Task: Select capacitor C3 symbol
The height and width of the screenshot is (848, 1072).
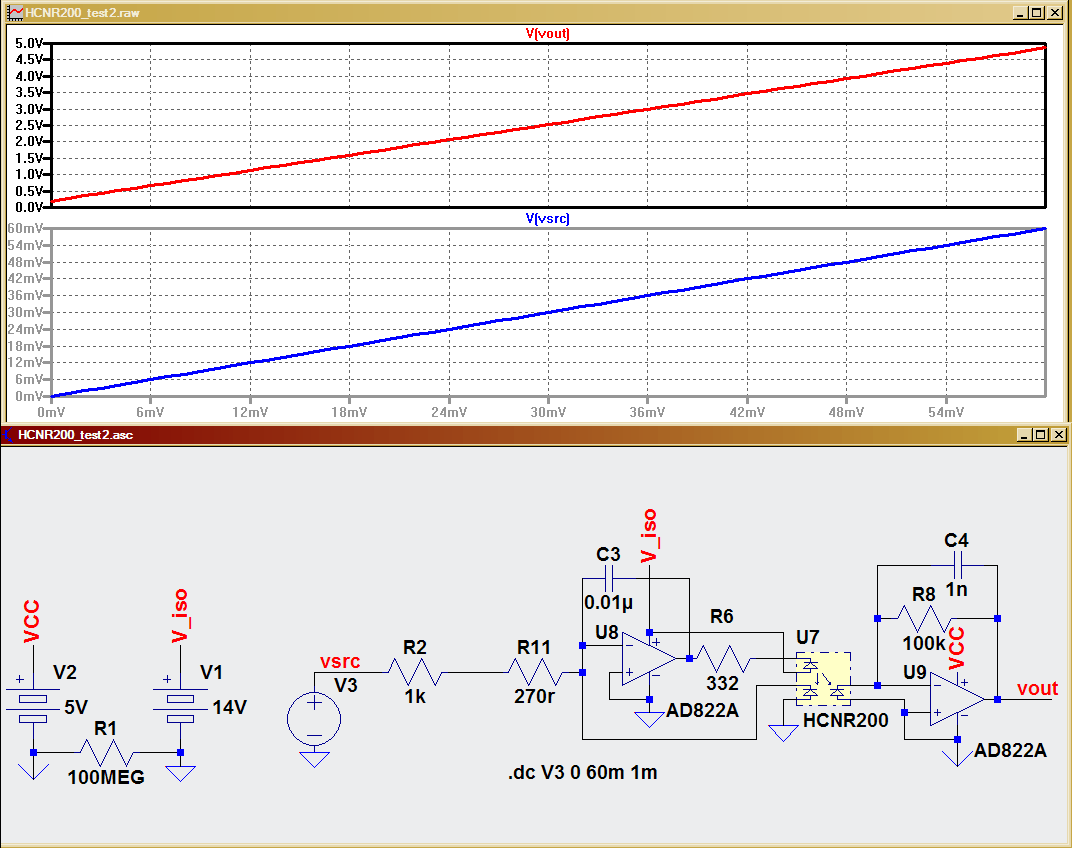Action: click(609, 581)
